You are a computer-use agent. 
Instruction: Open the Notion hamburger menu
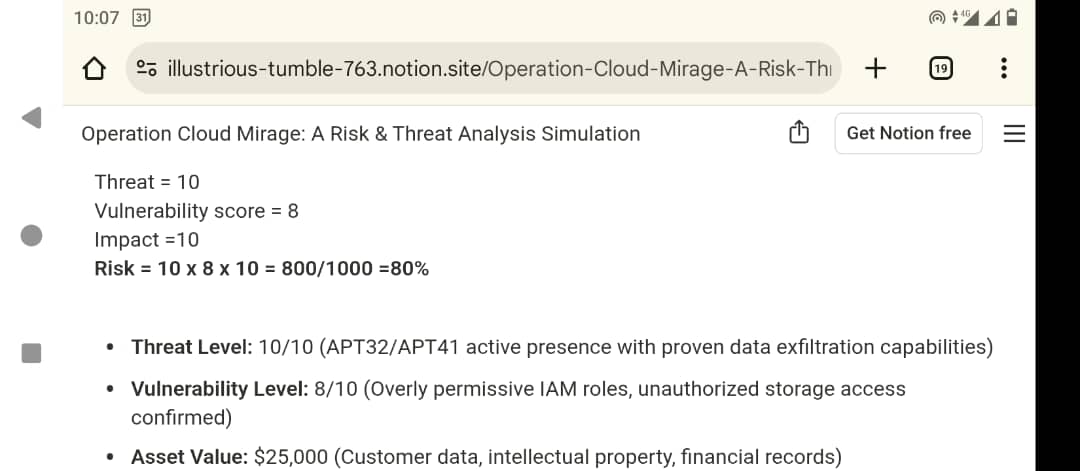point(1014,134)
